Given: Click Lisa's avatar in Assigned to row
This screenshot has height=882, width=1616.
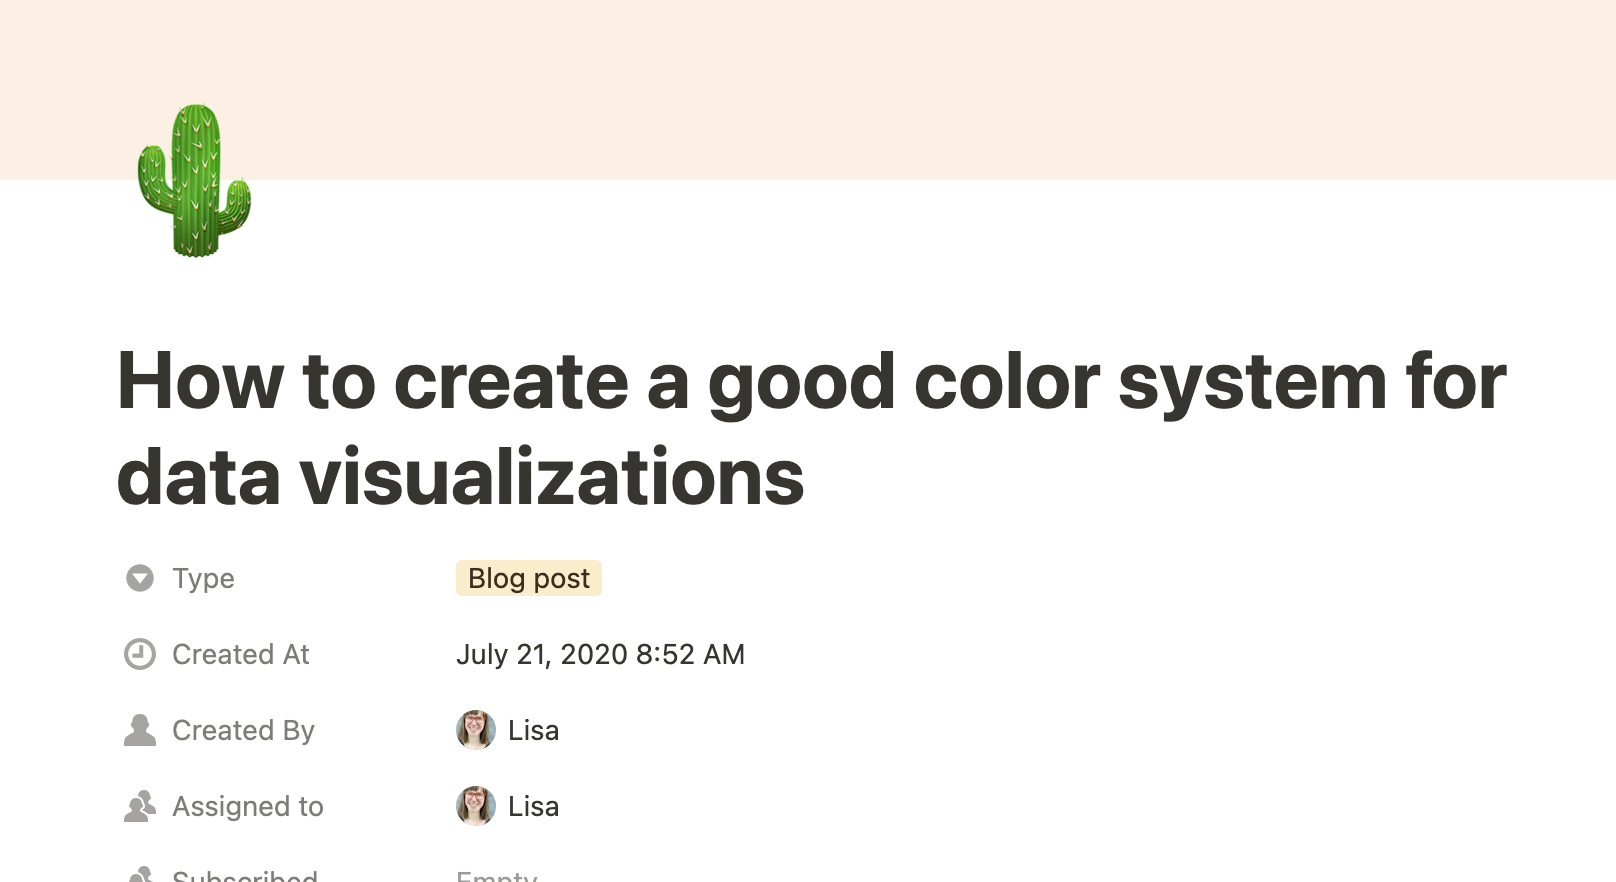Looking at the screenshot, I should point(476,806).
